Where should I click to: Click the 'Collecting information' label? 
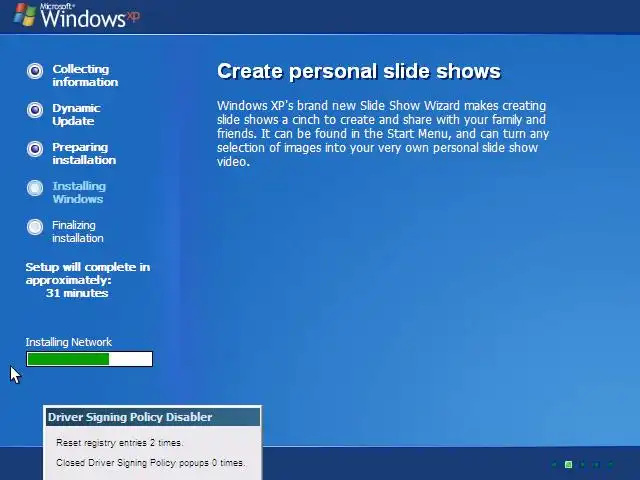[x=85, y=76]
